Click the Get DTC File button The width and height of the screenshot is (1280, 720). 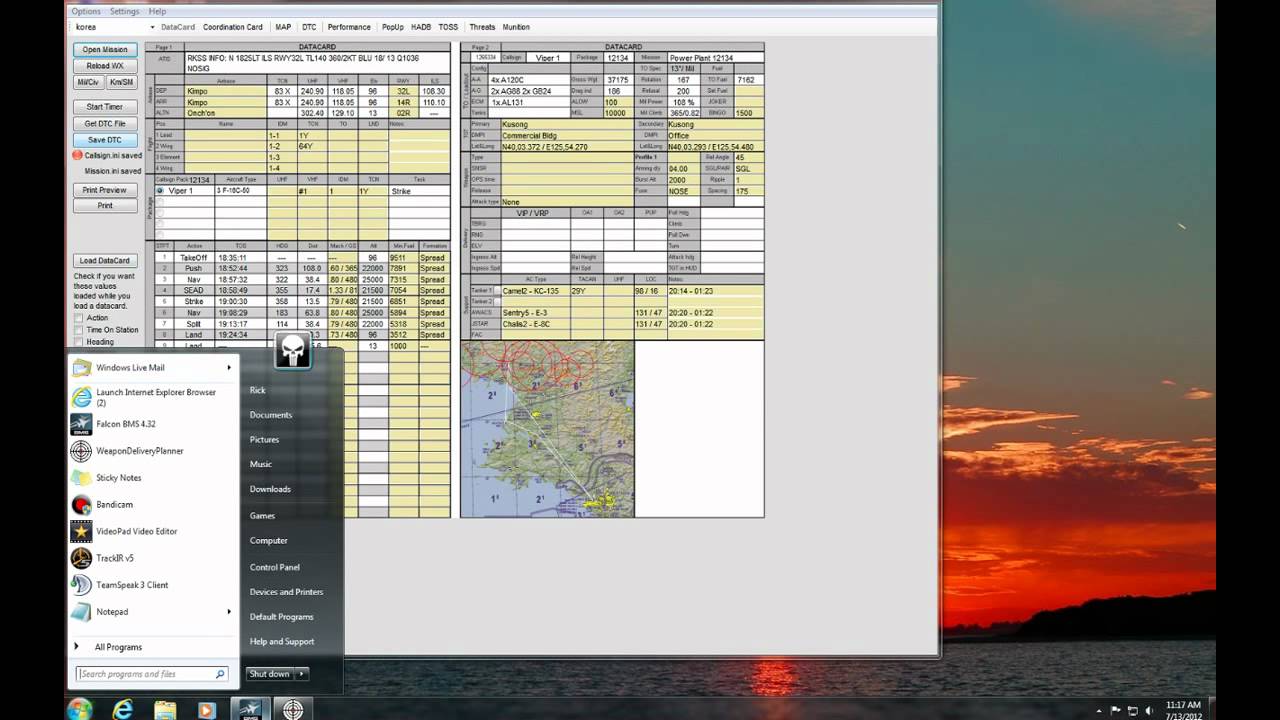(105, 123)
